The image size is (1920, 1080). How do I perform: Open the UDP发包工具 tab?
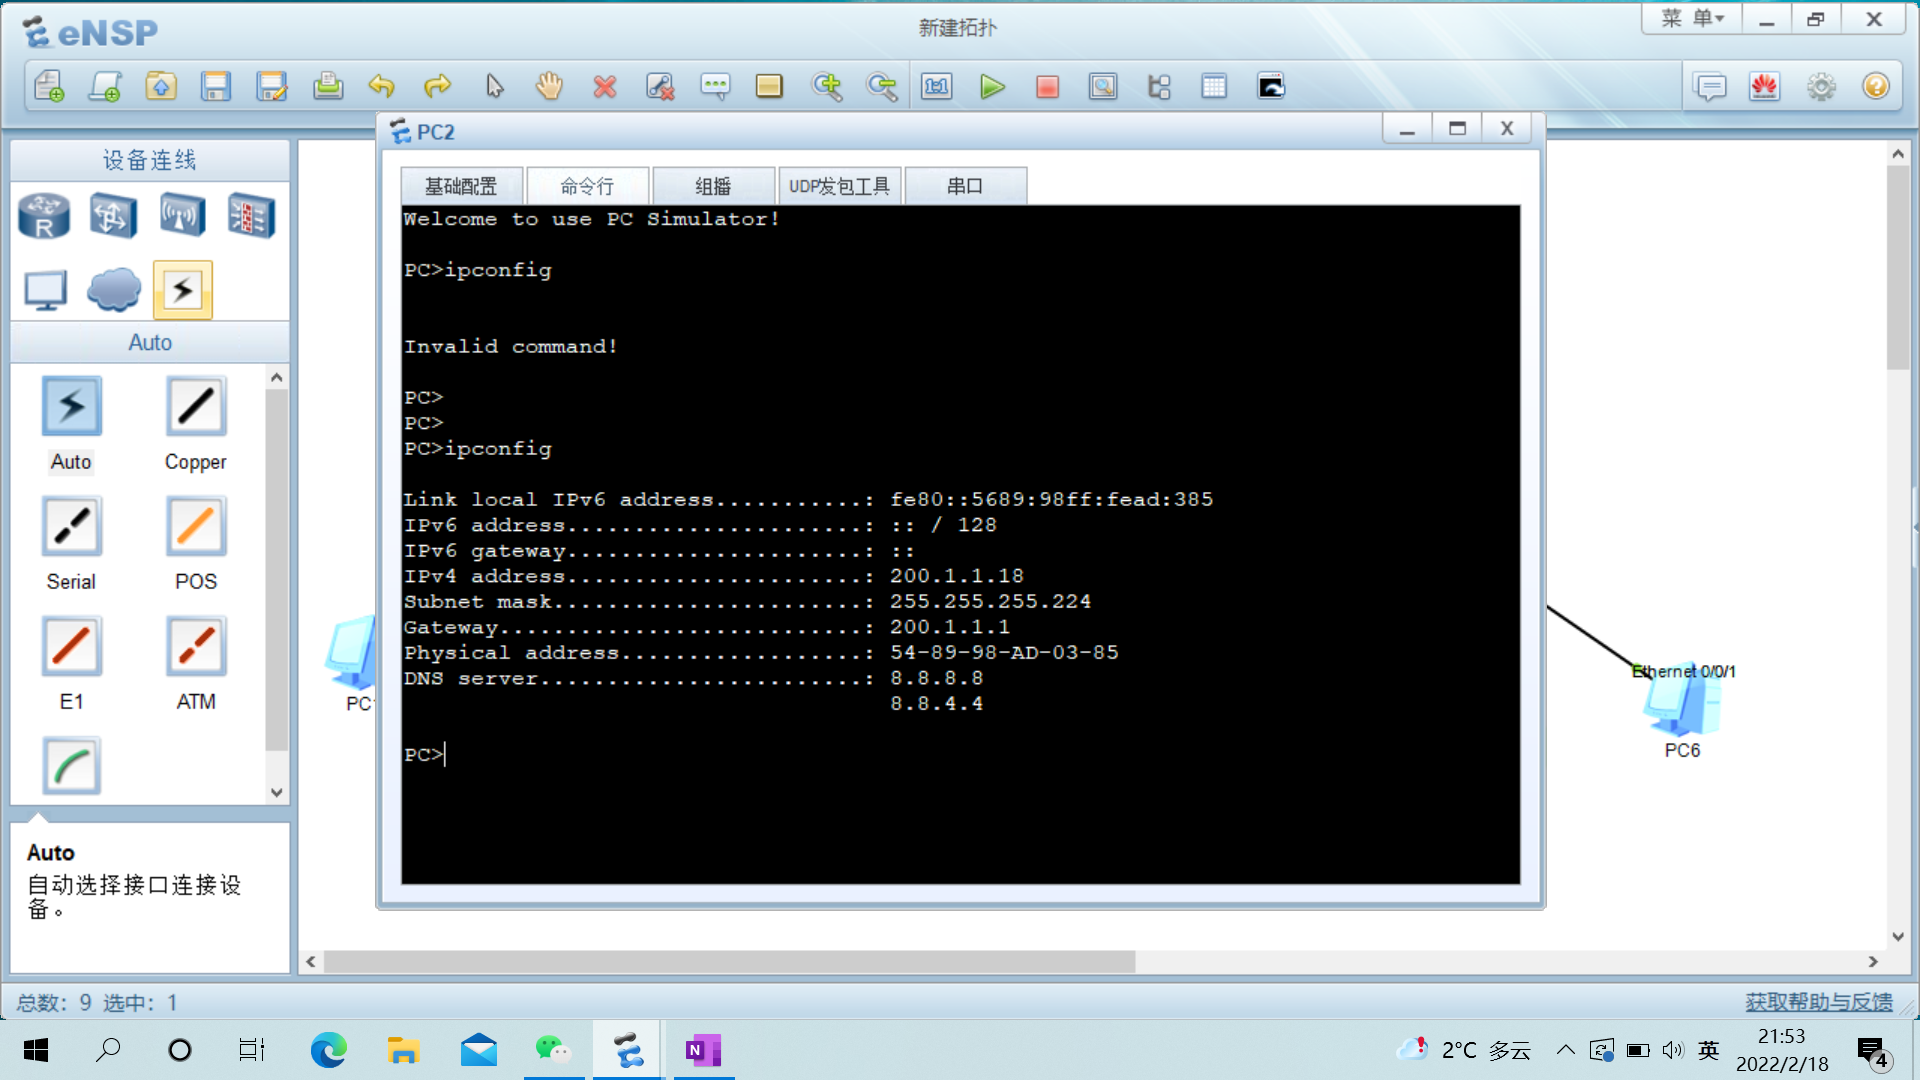click(839, 186)
